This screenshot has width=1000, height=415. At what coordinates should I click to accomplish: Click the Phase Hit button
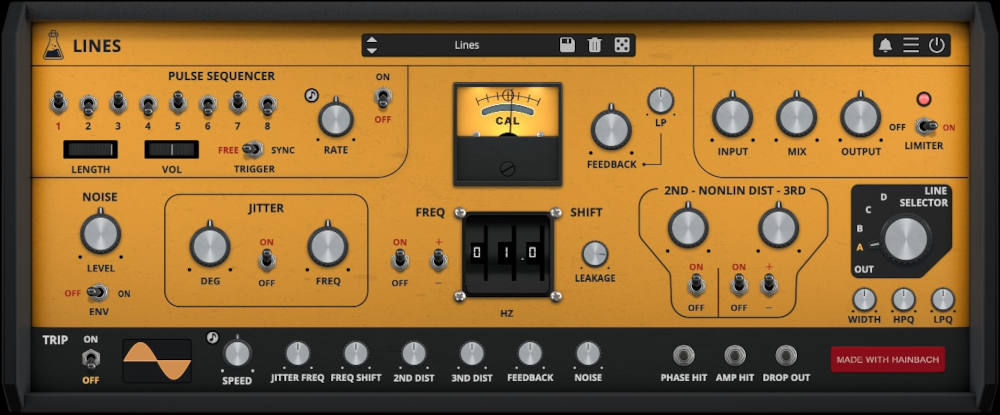point(684,355)
